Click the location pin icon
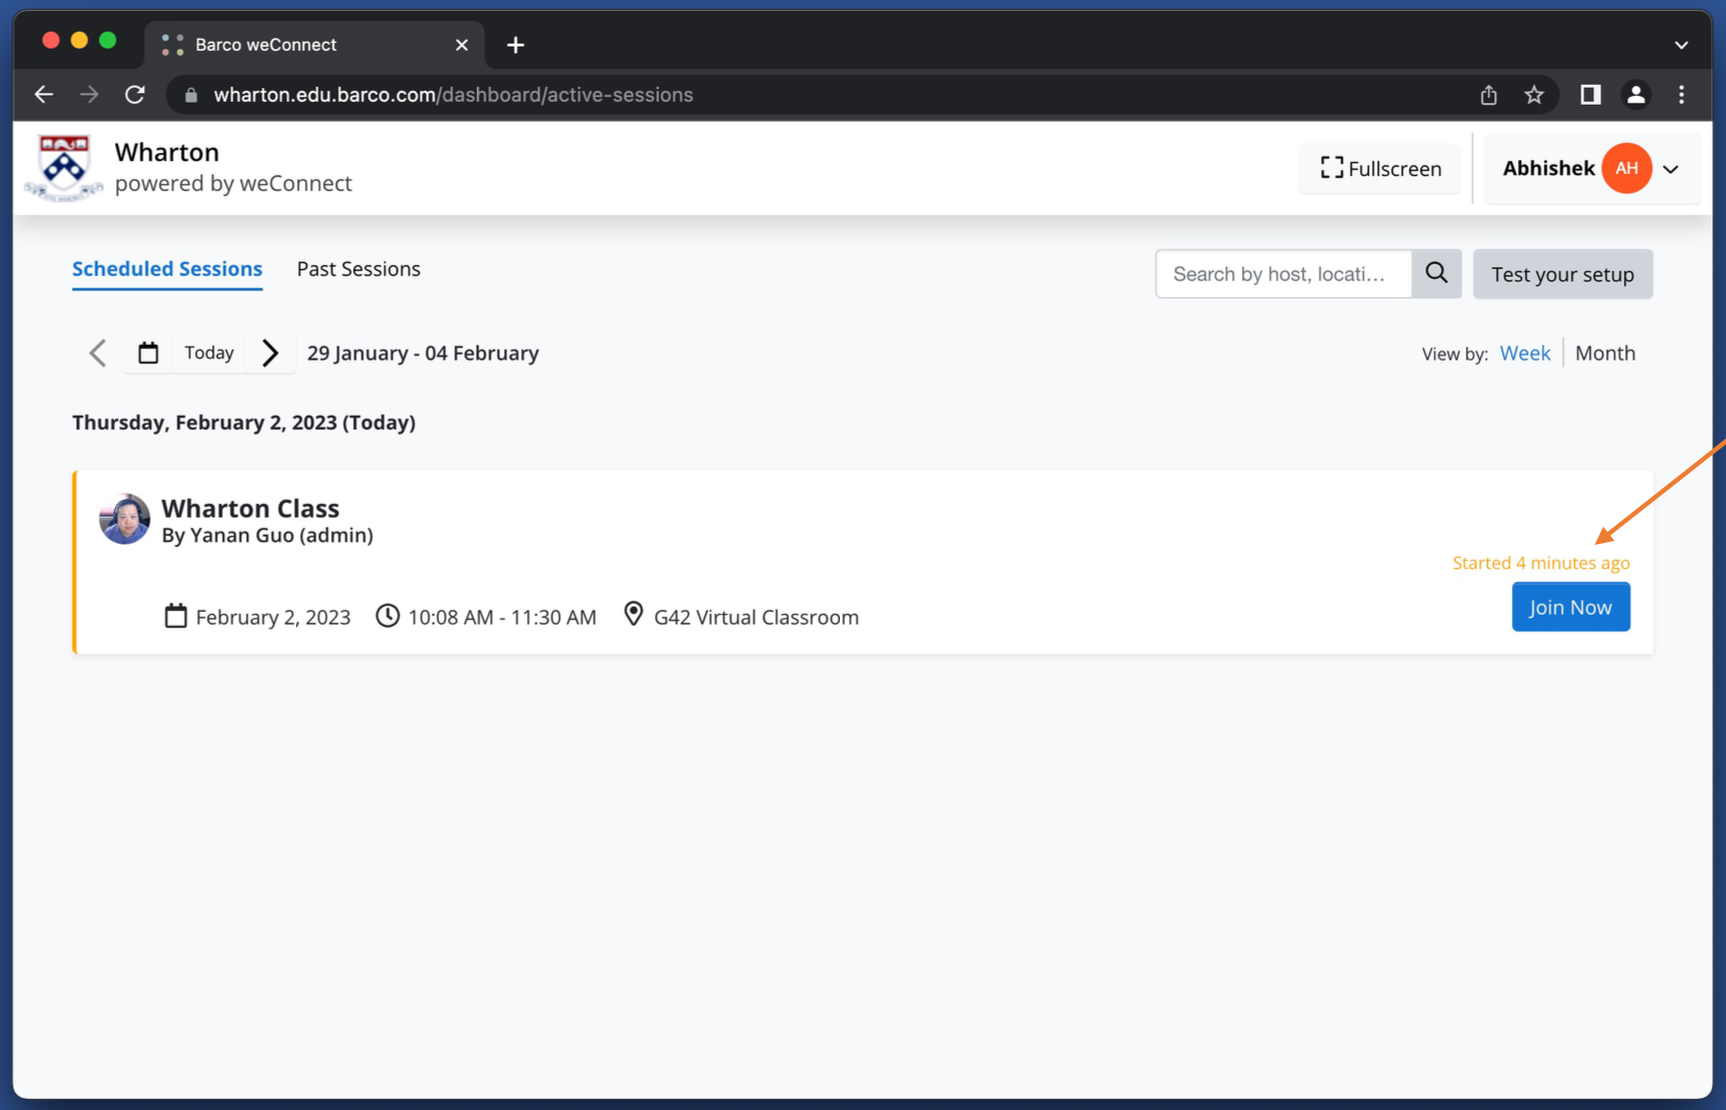The width and height of the screenshot is (1726, 1110). click(x=633, y=614)
